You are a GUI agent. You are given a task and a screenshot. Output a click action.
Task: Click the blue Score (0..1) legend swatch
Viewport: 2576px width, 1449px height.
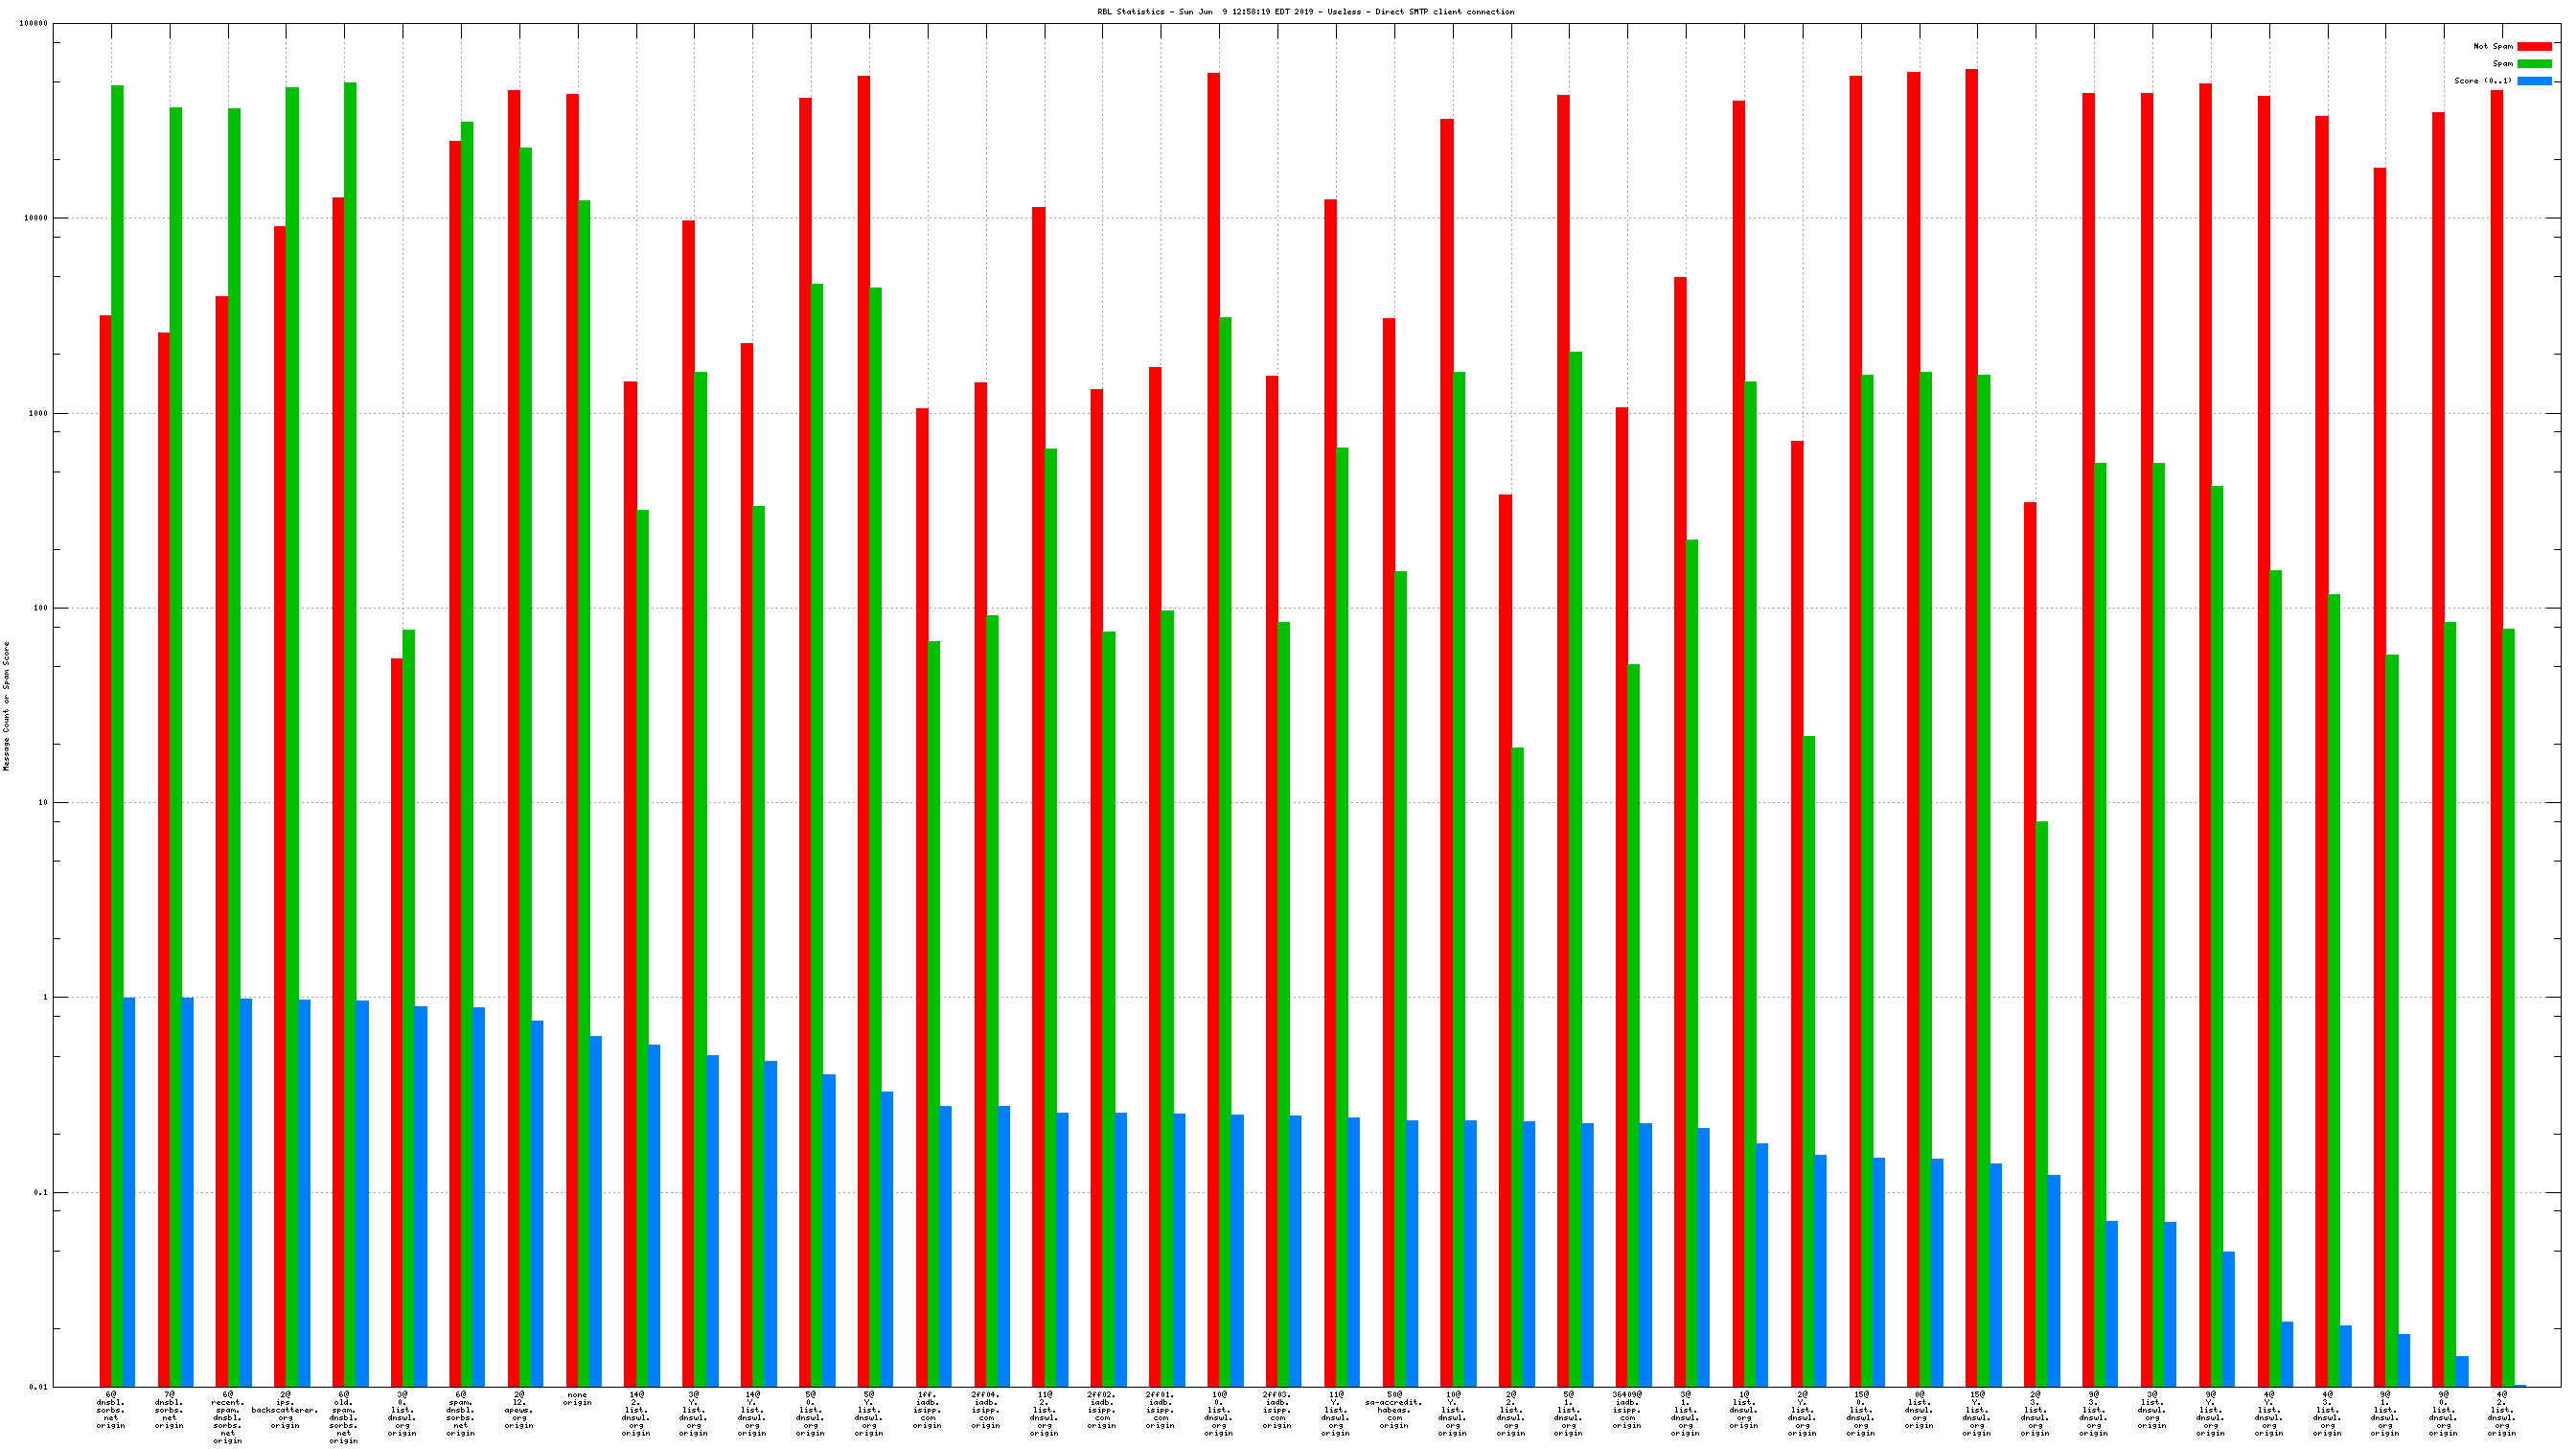pos(2534,81)
